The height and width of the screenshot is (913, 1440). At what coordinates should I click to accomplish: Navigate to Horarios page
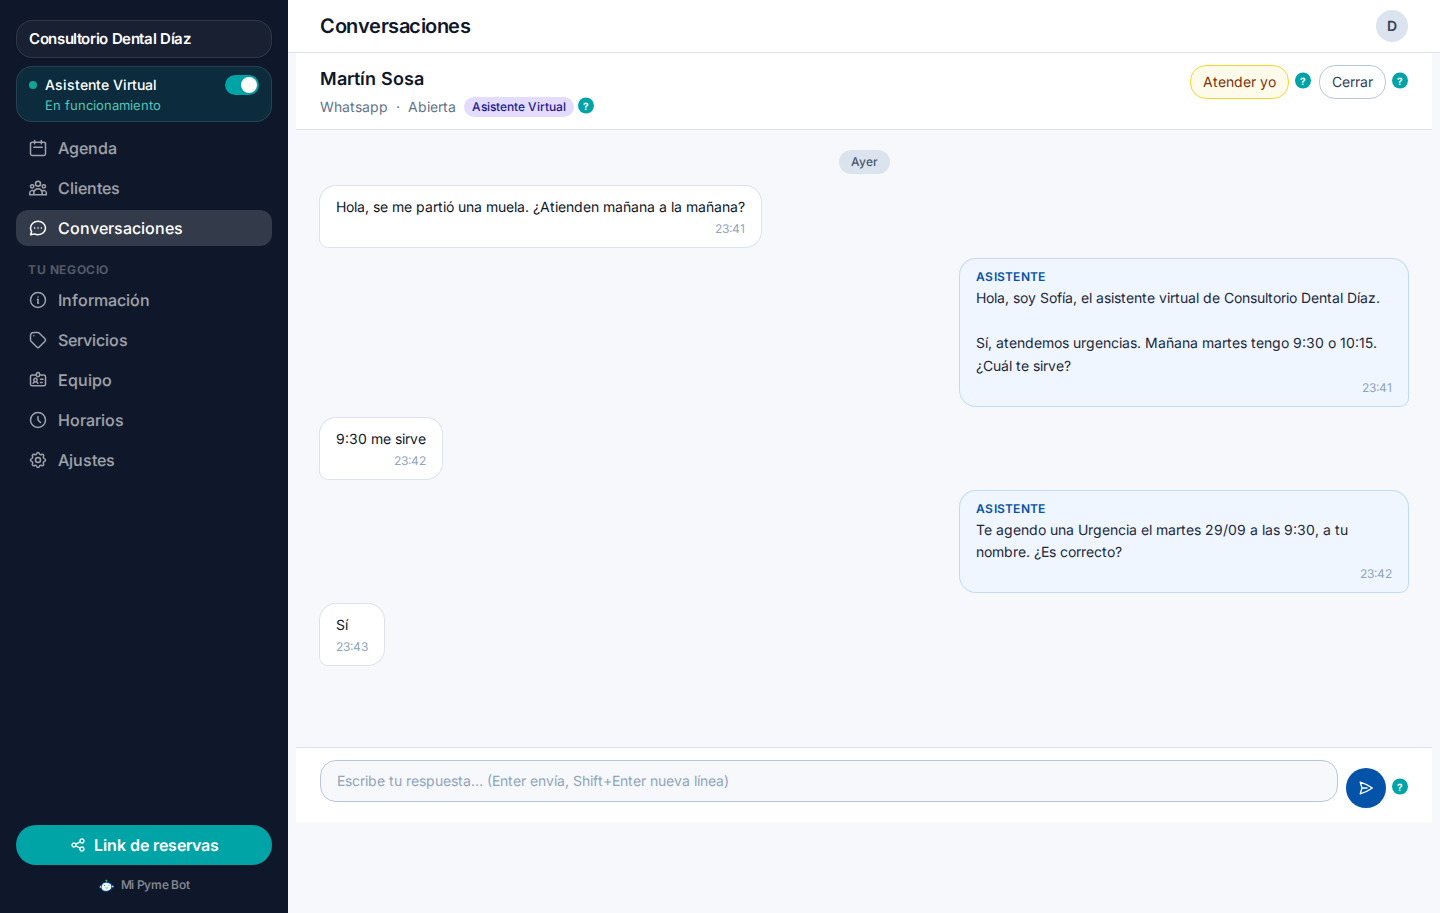(144, 420)
